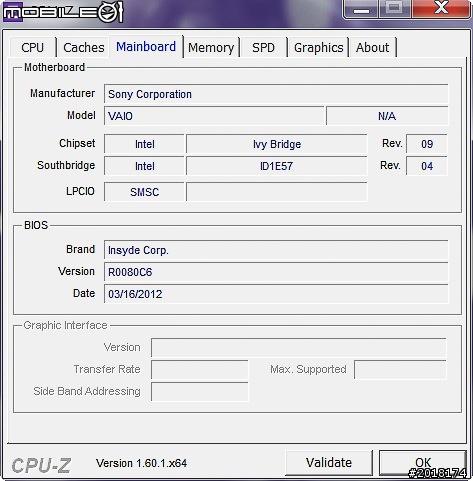The height and width of the screenshot is (481, 473).
Task: Click the Manufacturer label
Action: point(62,93)
